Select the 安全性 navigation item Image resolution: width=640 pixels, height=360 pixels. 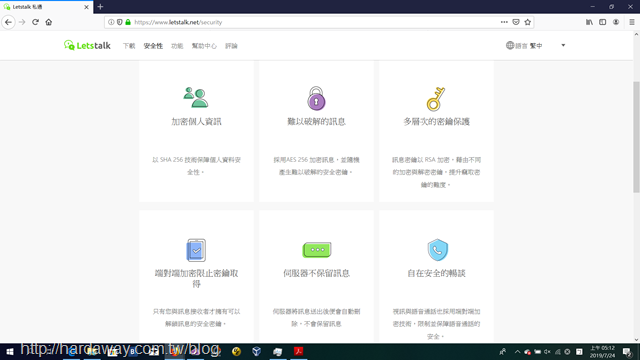point(153,46)
